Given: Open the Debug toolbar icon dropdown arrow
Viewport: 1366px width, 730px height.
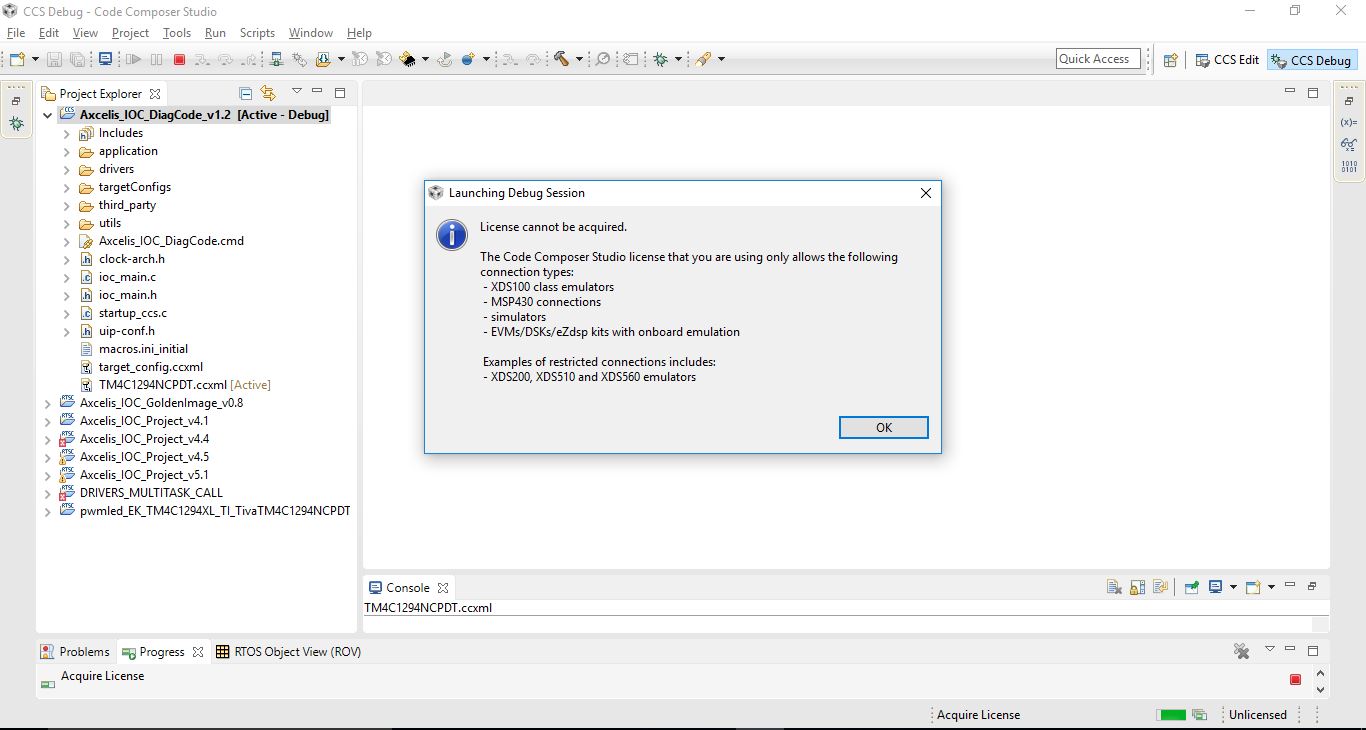Looking at the screenshot, I should click(x=678, y=60).
